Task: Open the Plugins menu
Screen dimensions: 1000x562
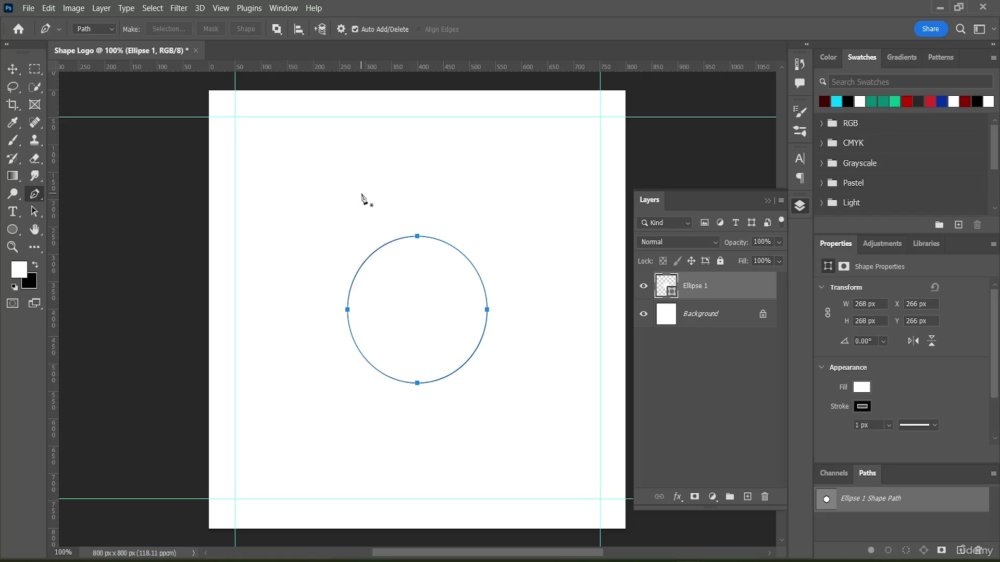Action: (x=249, y=8)
